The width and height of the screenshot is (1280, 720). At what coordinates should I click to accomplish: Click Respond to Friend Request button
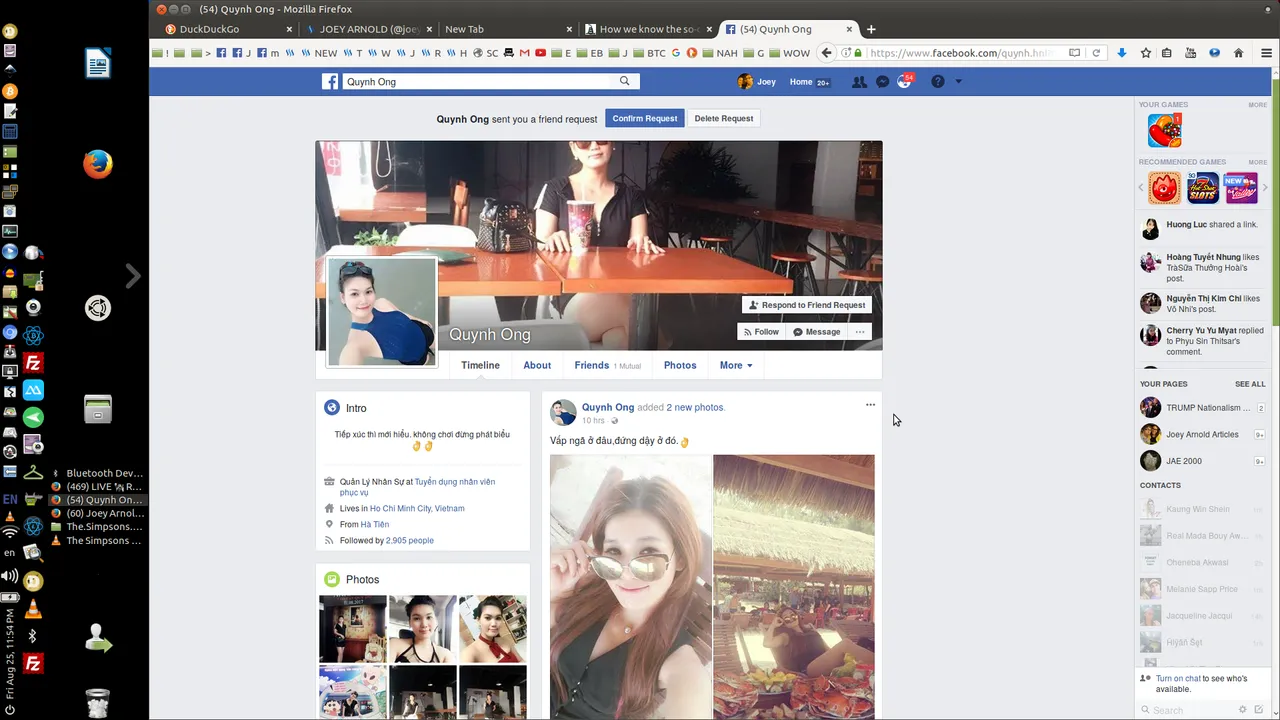pos(807,305)
